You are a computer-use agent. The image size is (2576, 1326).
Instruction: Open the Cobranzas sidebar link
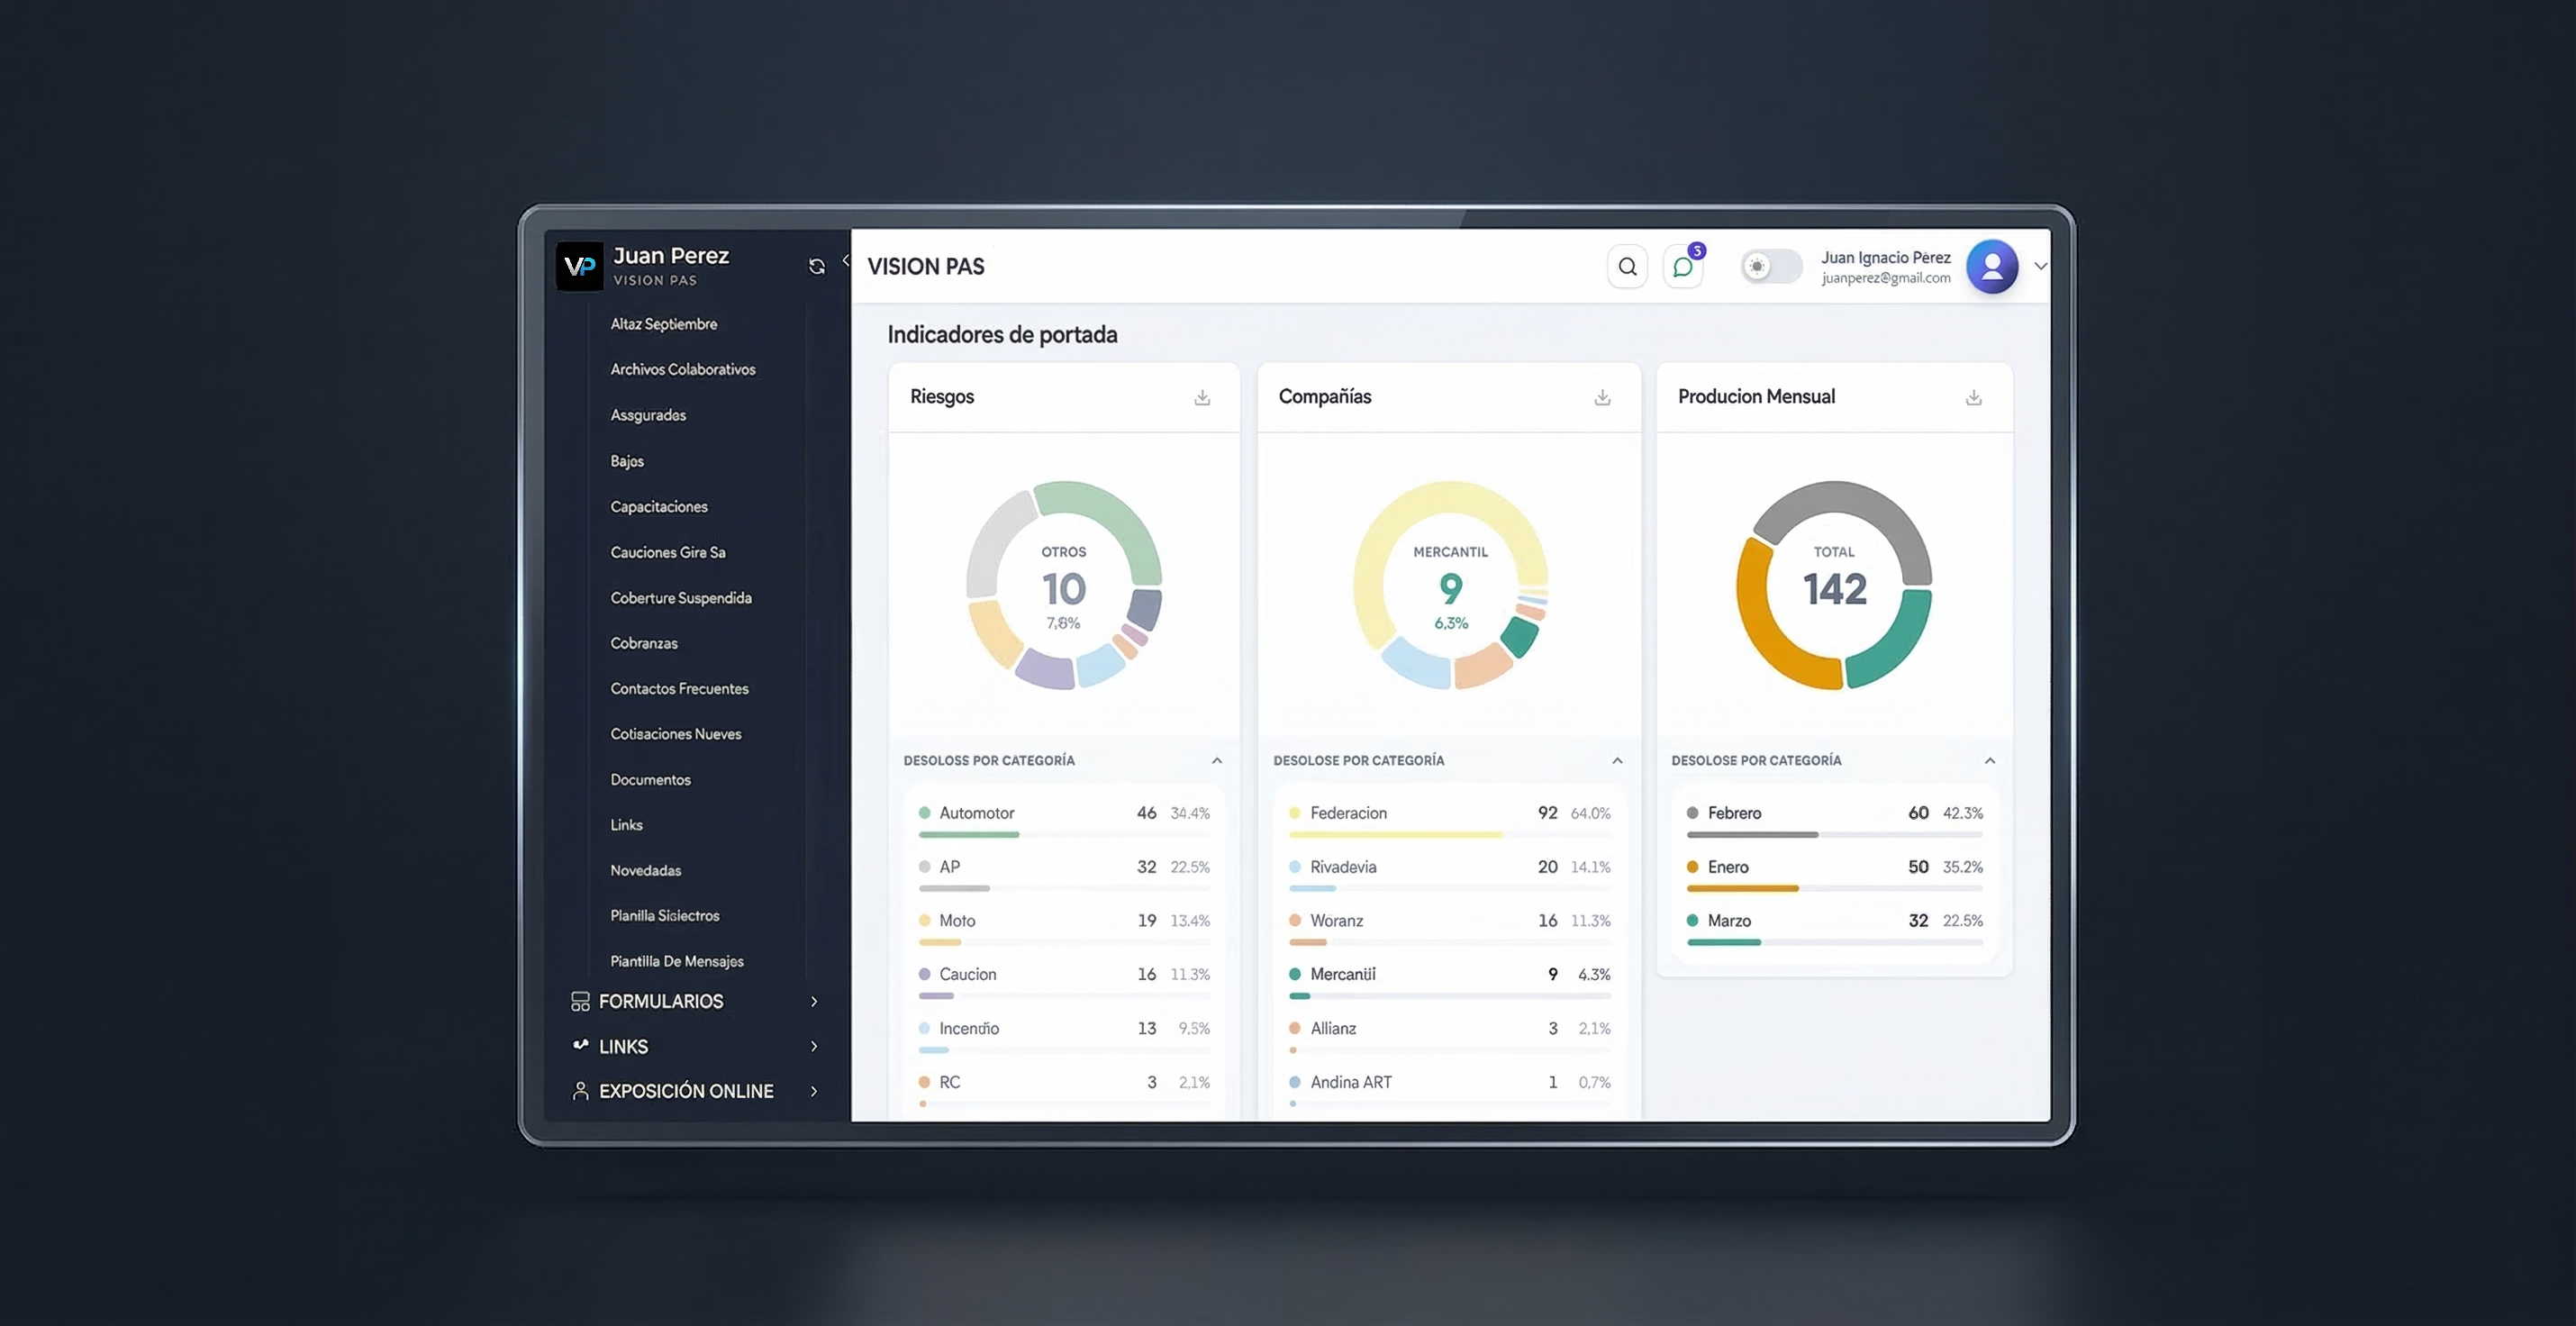tap(644, 643)
